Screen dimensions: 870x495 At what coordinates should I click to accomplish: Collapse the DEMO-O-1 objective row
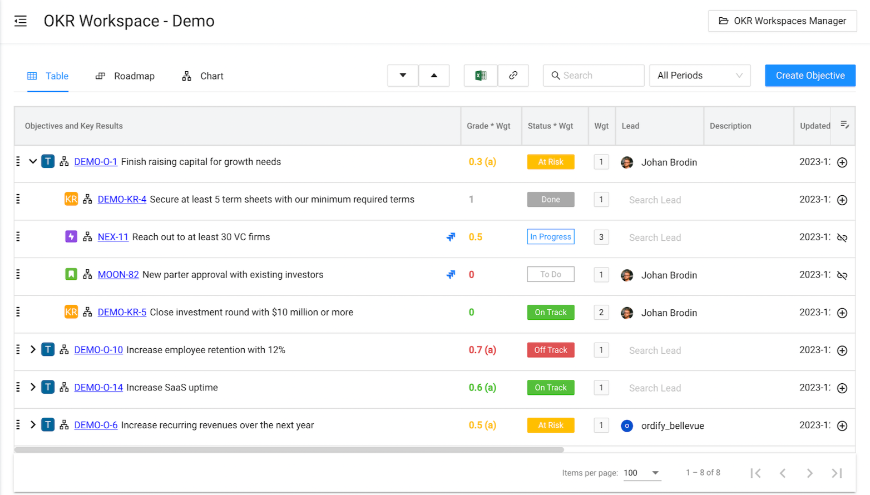point(33,162)
